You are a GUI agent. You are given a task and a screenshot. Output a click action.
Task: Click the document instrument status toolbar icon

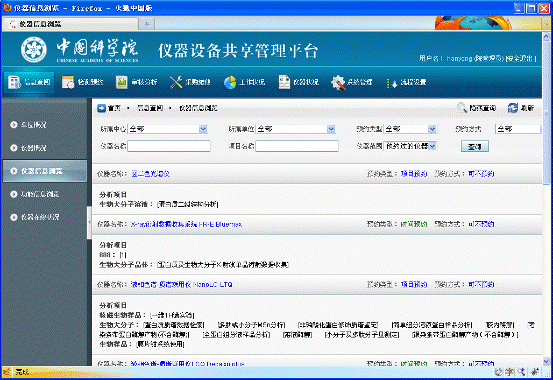tap(284, 82)
